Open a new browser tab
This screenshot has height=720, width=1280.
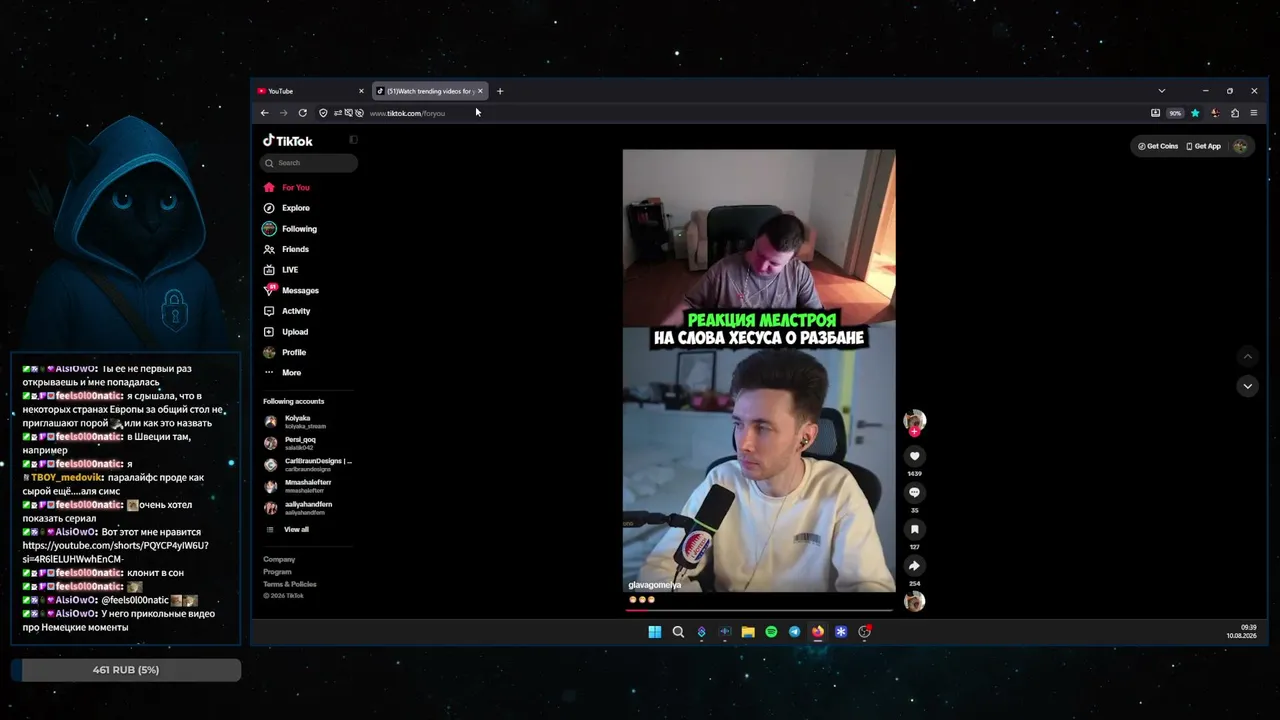(500, 91)
